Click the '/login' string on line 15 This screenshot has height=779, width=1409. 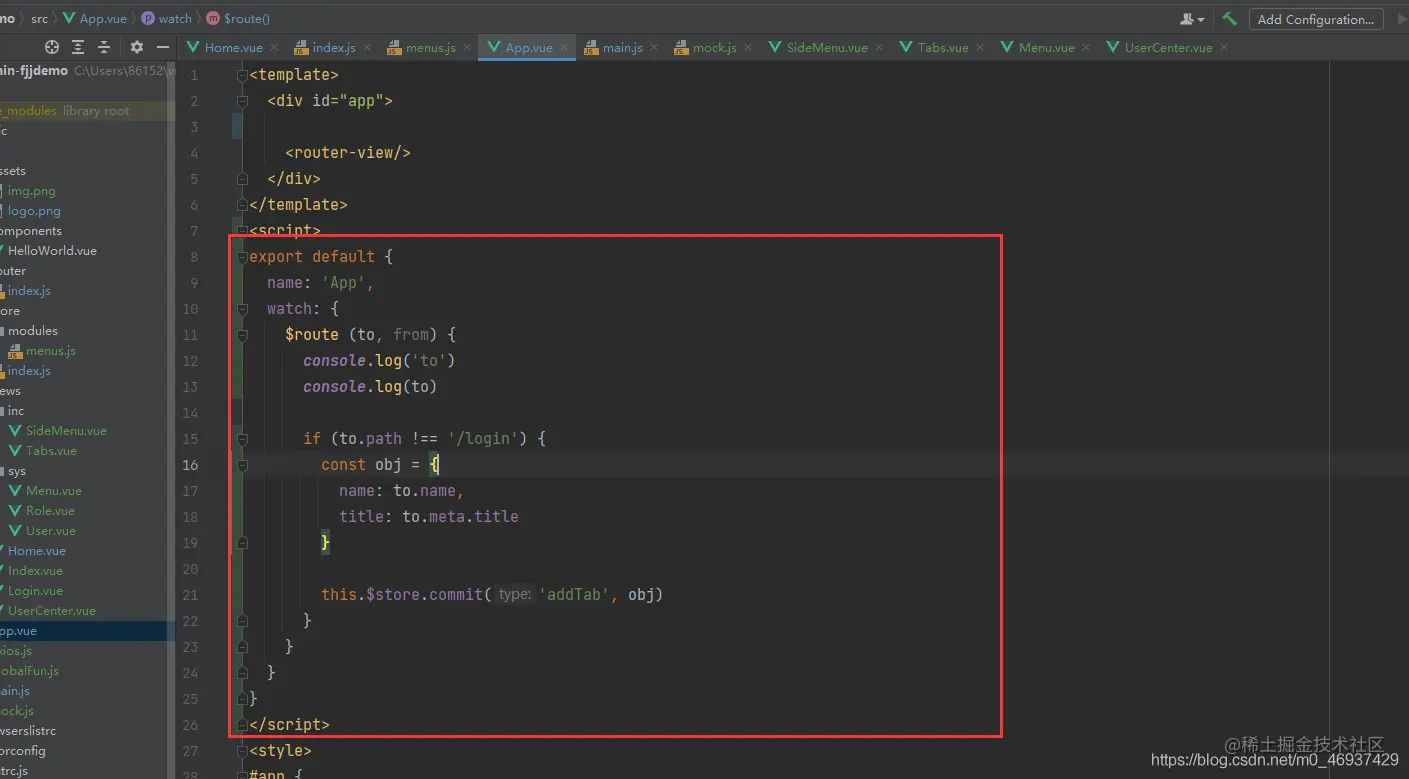point(482,439)
